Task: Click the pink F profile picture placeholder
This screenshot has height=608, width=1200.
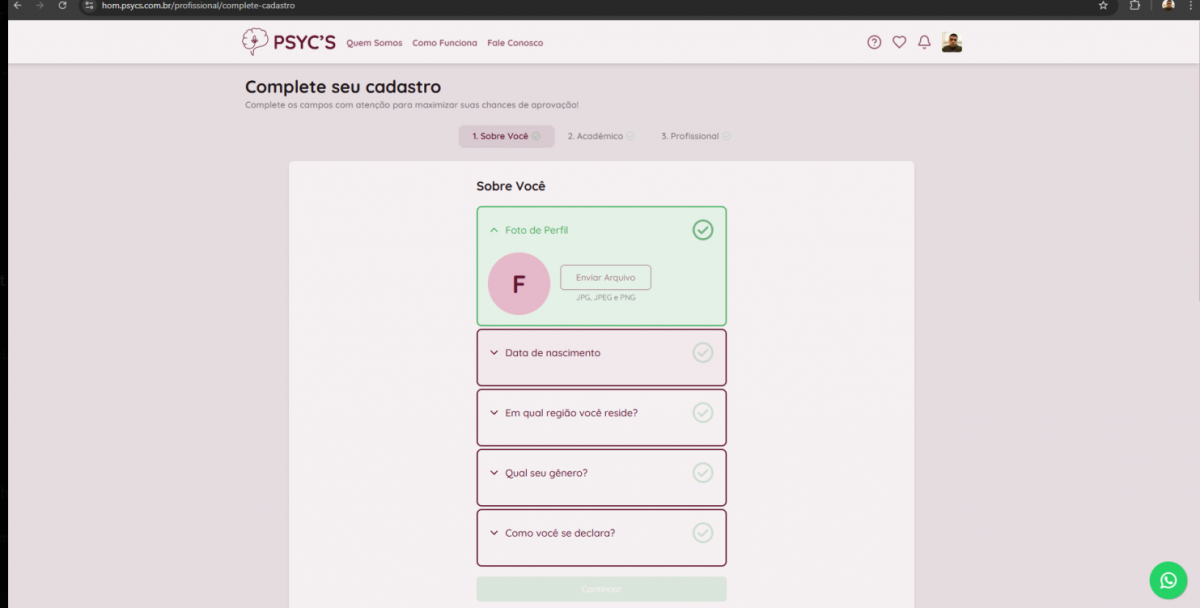Action: click(519, 284)
